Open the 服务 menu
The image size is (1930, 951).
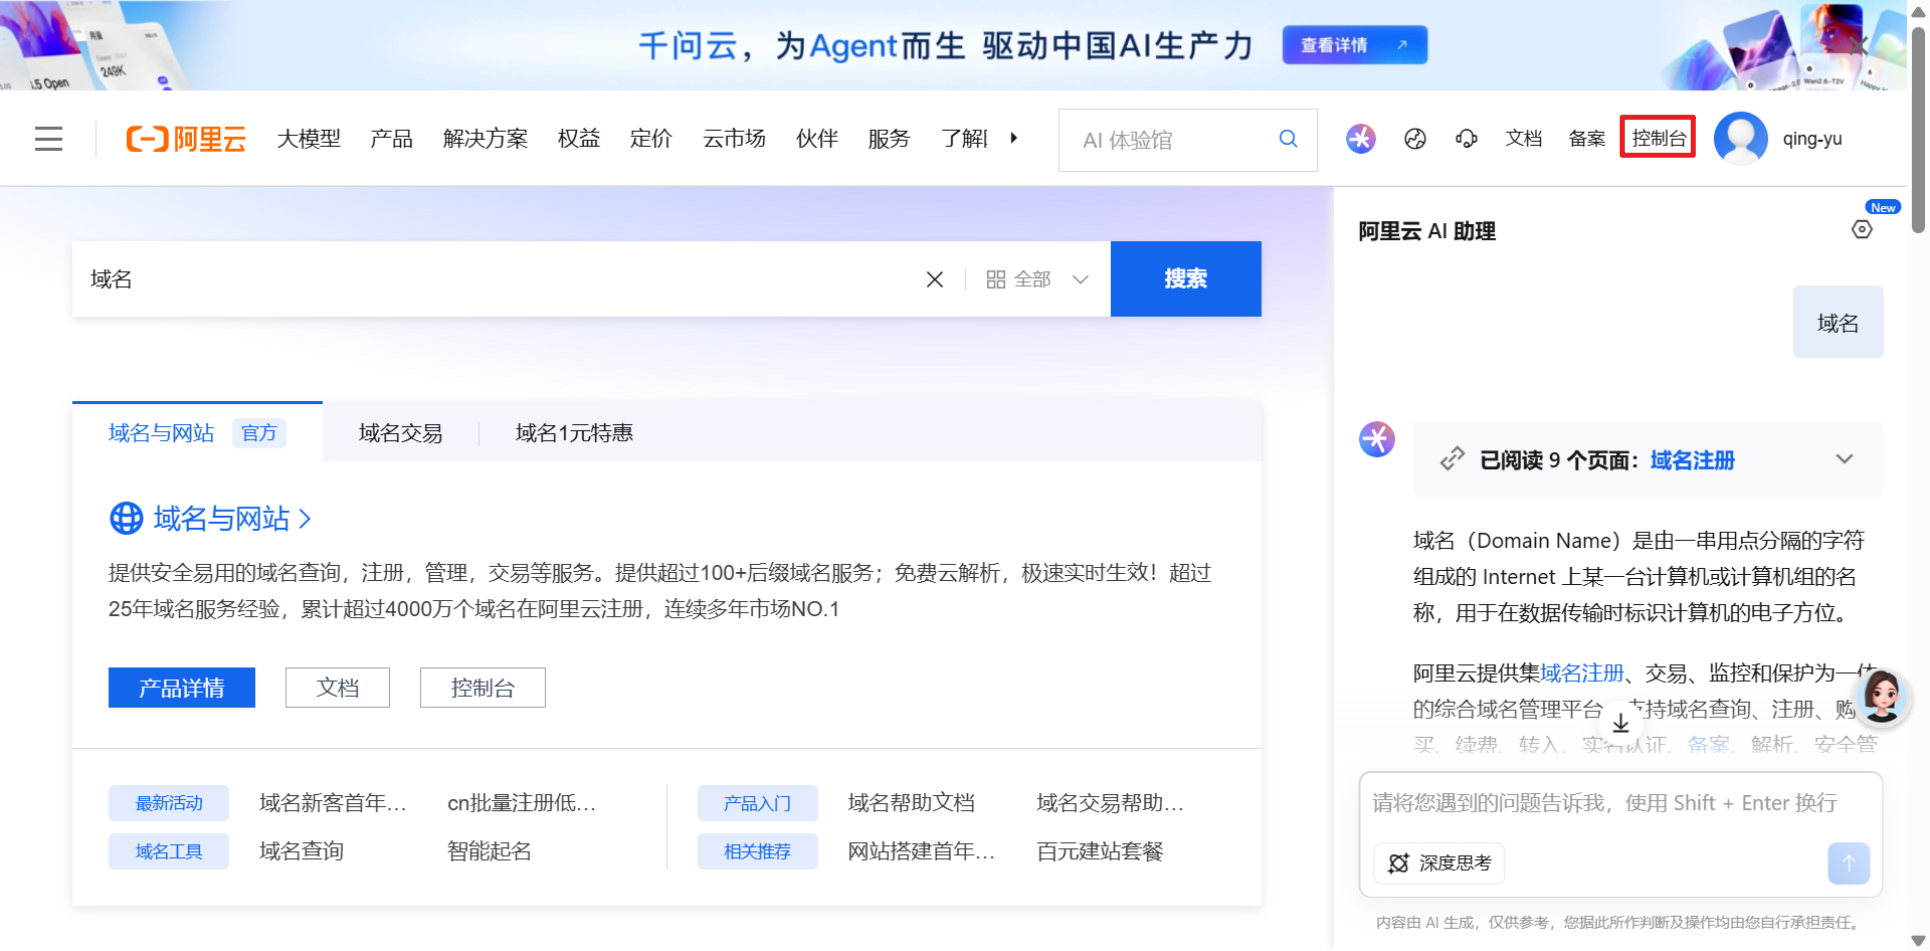[x=889, y=139]
